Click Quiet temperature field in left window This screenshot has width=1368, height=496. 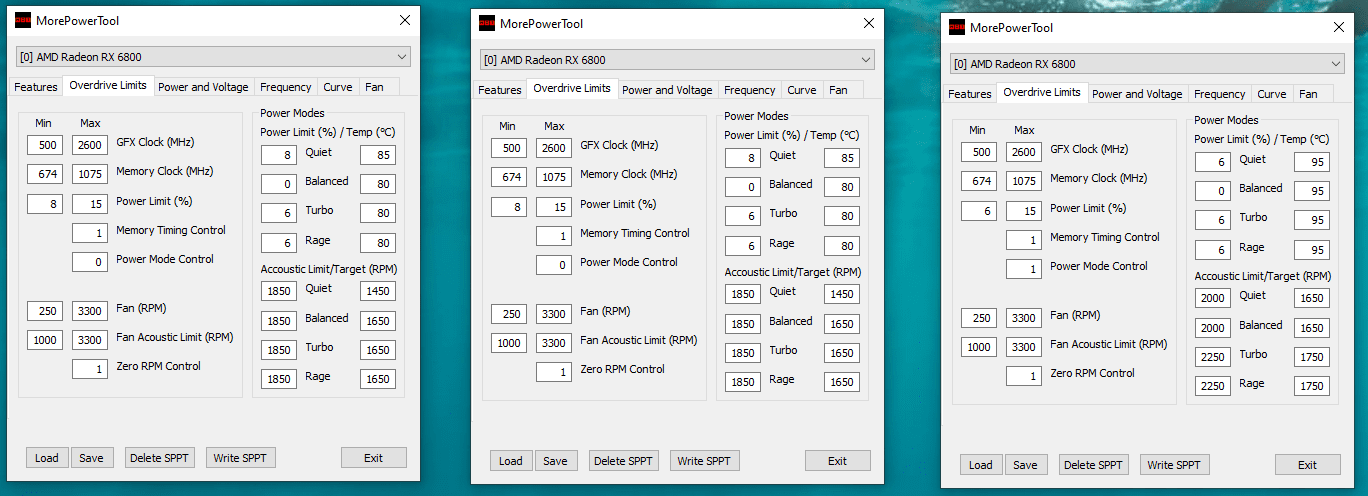coord(378,155)
